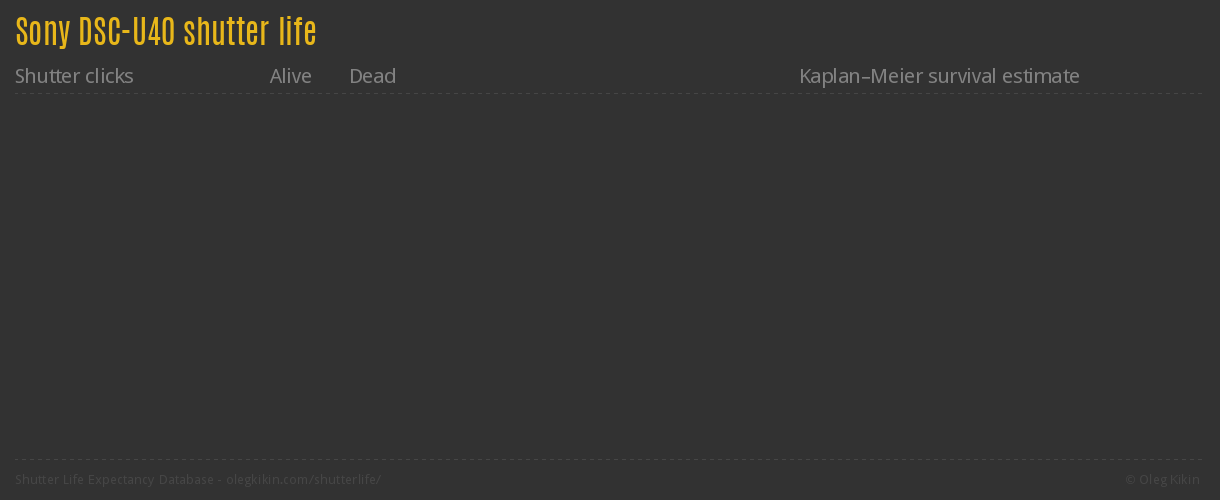Click the "Dead" column header
This screenshot has height=500, width=1220.
[x=372, y=76]
